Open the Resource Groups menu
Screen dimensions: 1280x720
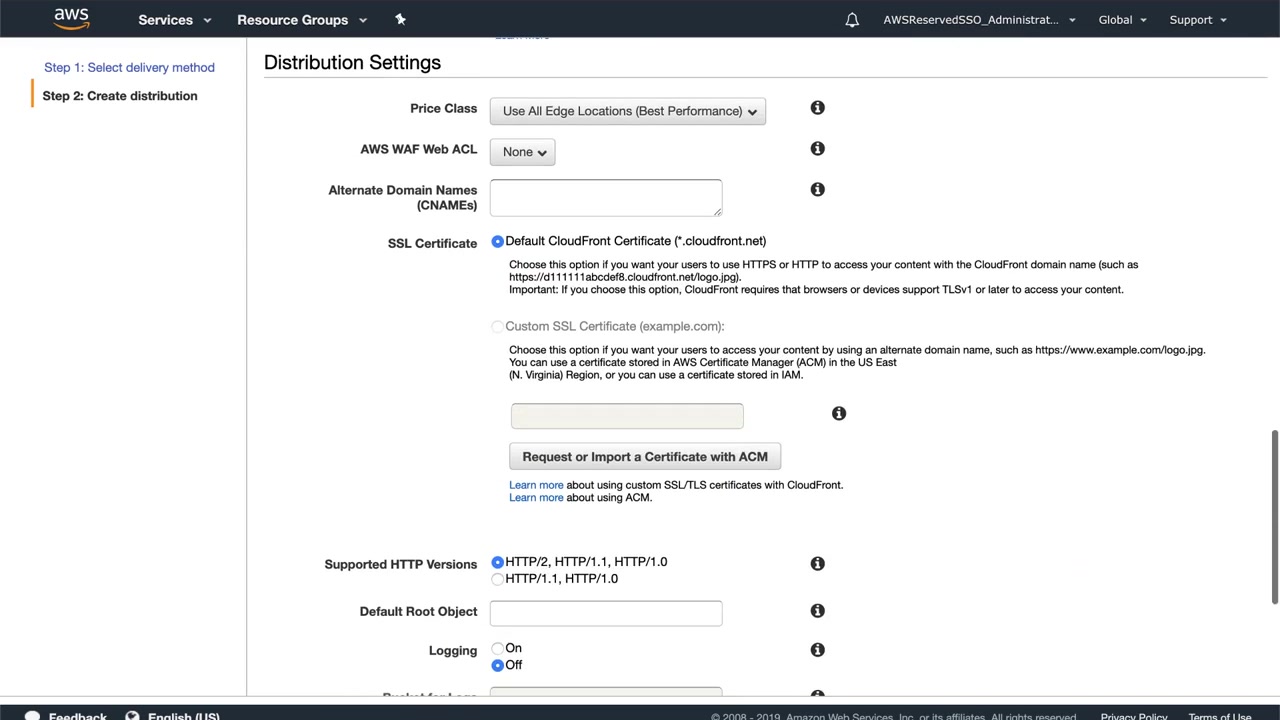click(302, 20)
